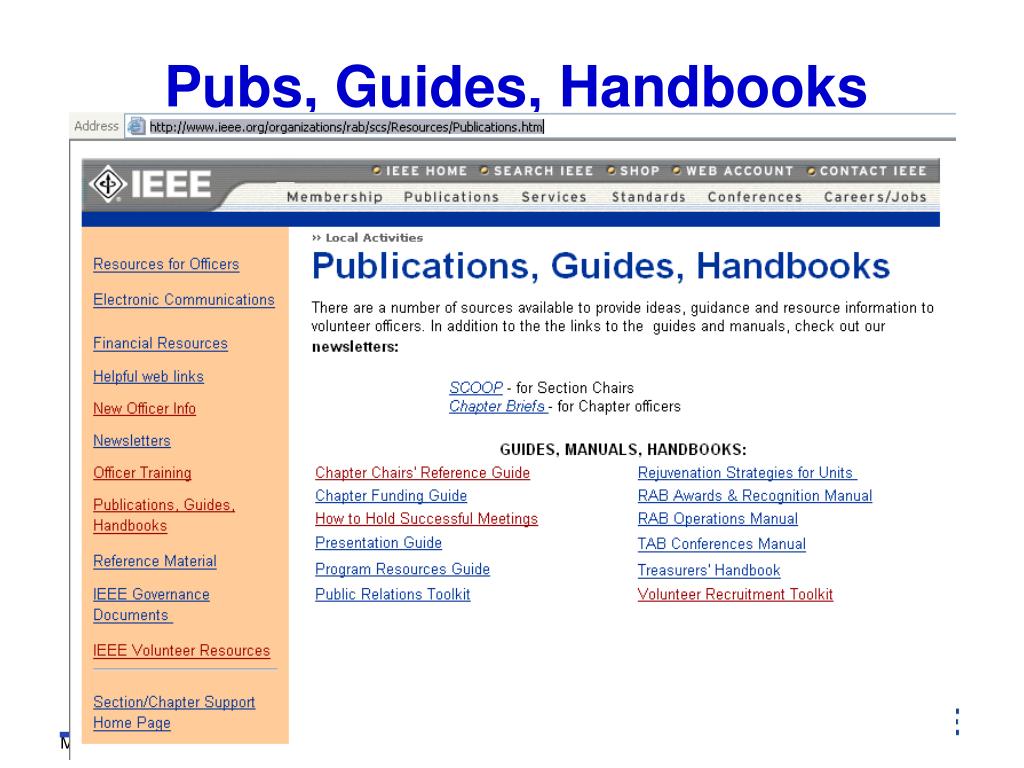Screen dimensions: 1024x768
Task: Open the Chapter Briefs newsletter link
Action: 497,406
